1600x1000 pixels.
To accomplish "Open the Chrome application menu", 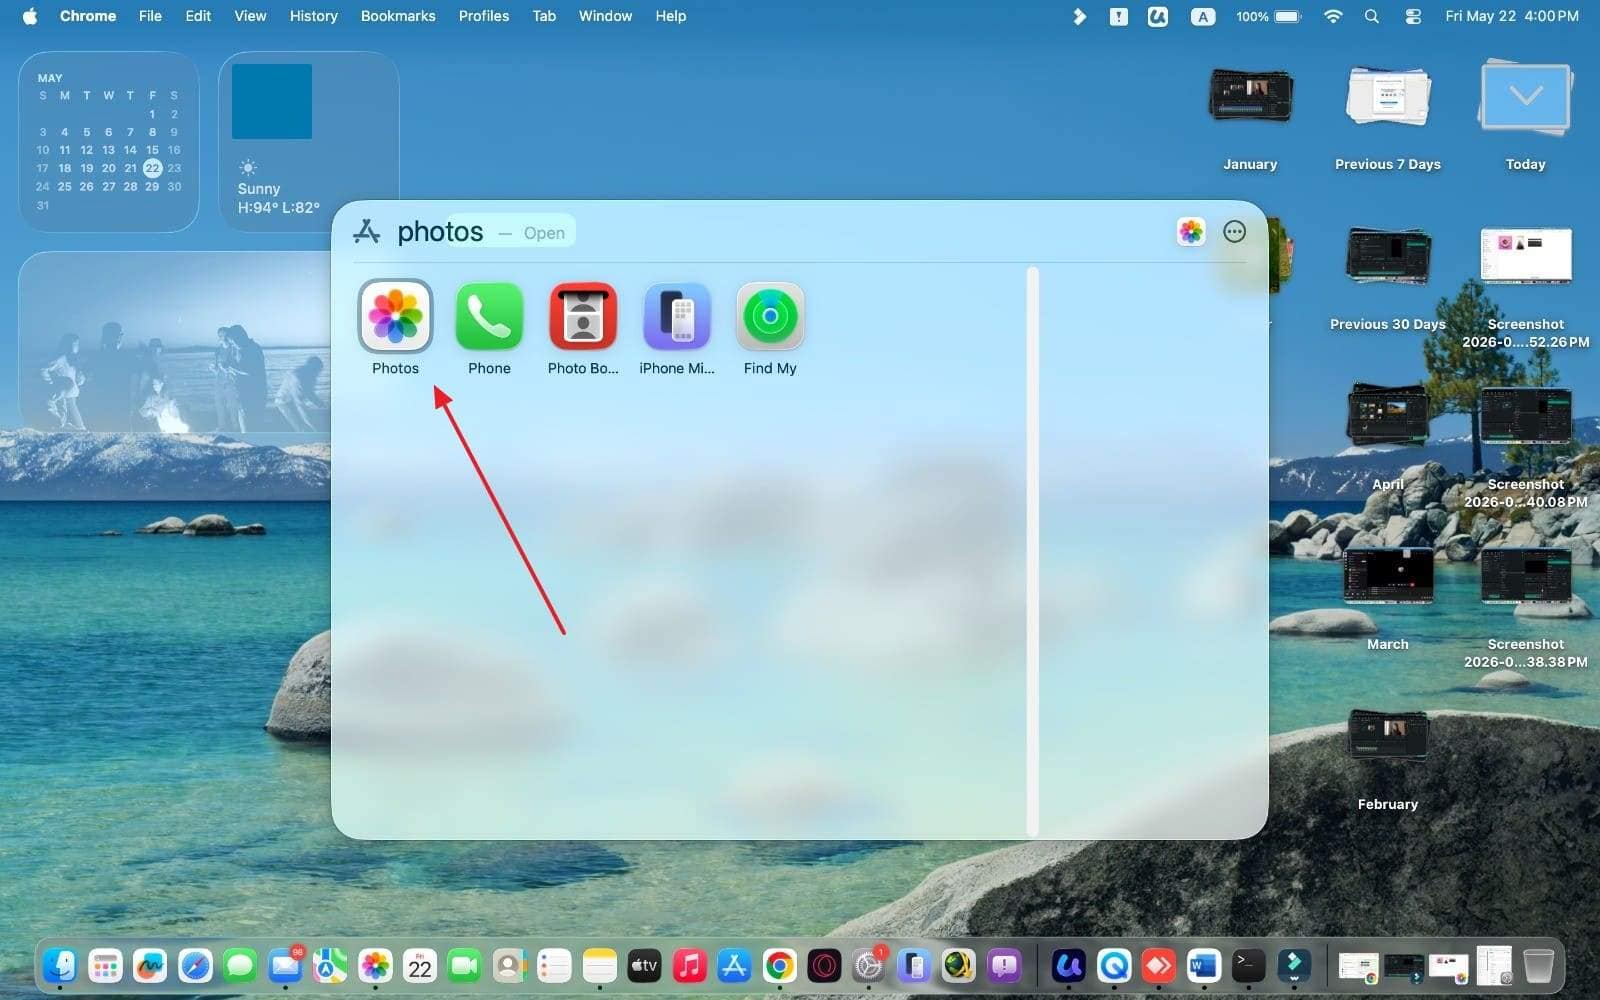I will tap(88, 16).
